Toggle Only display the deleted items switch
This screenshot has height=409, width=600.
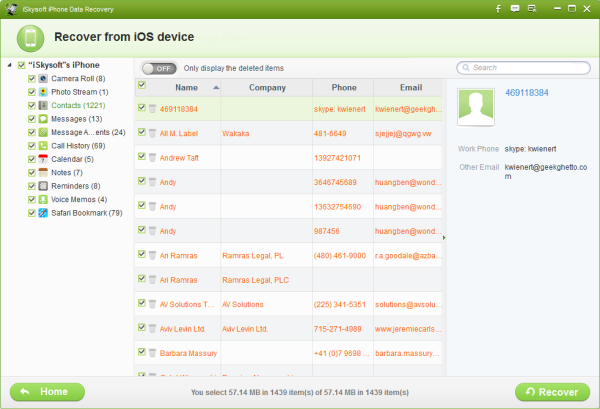159,68
